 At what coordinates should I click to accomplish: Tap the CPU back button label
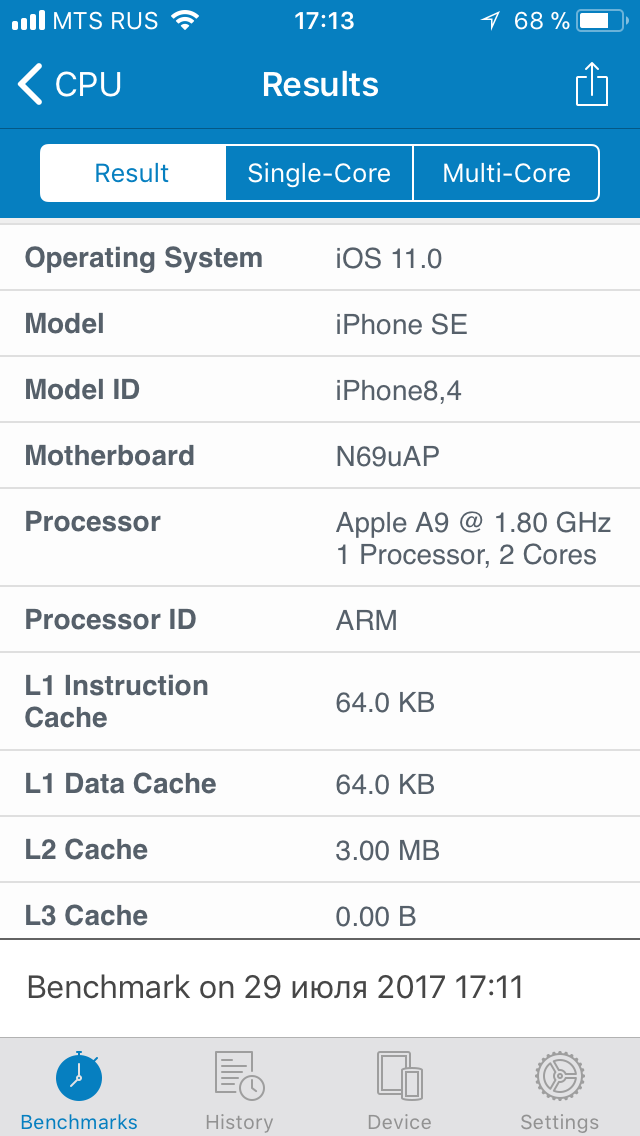tap(88, 85)
